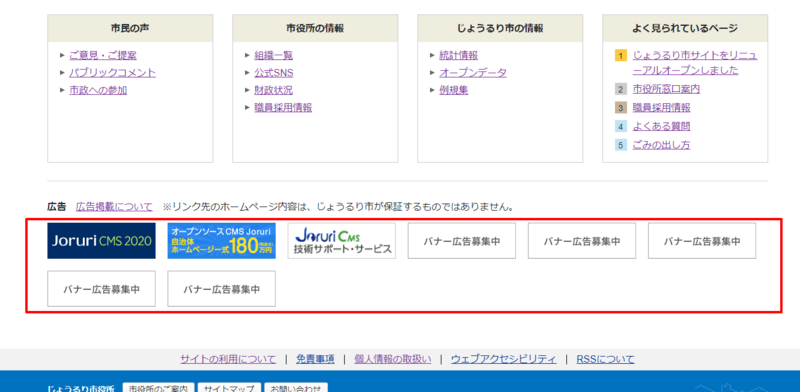Open the 広告掲載について link
Image resolution: width=800 pixels, height=392 pixels.
point(114,207)
